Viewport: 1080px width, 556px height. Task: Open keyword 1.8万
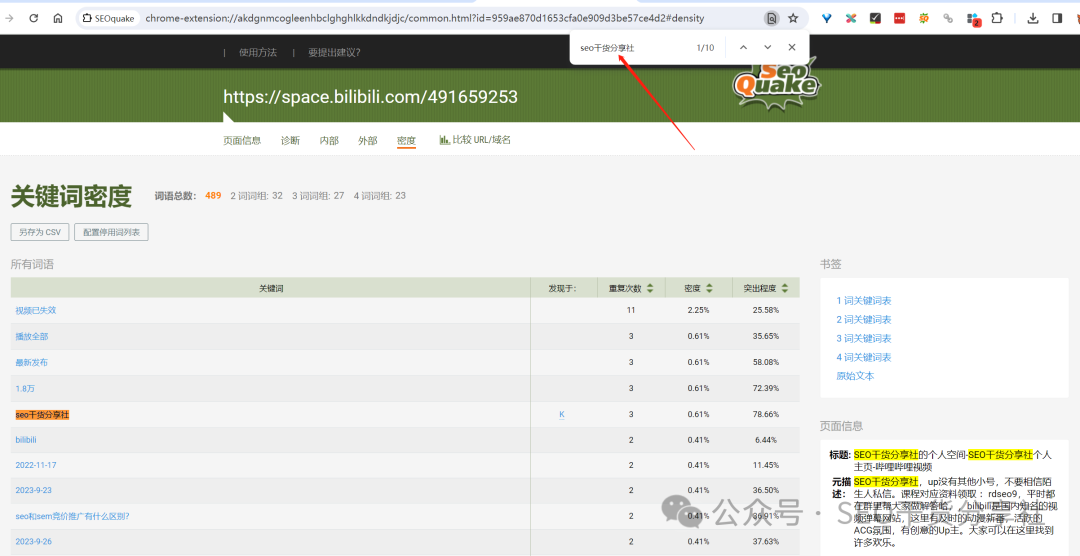pos(25,389)
